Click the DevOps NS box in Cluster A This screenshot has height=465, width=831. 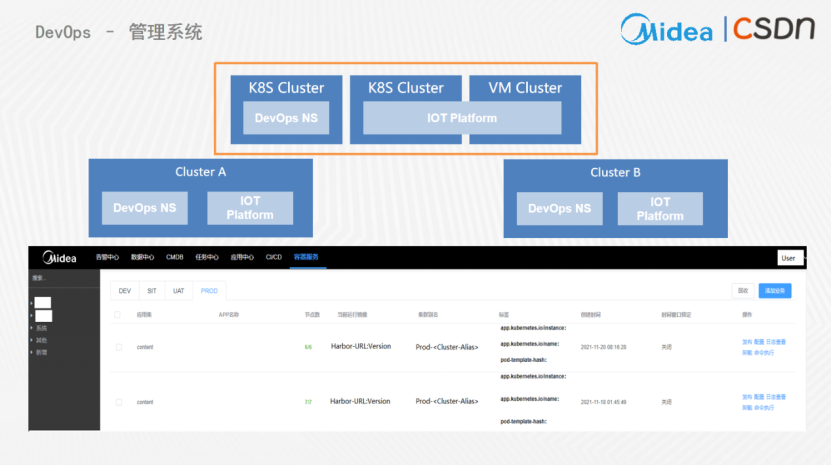pyautogui.click(x=145, y=208)
